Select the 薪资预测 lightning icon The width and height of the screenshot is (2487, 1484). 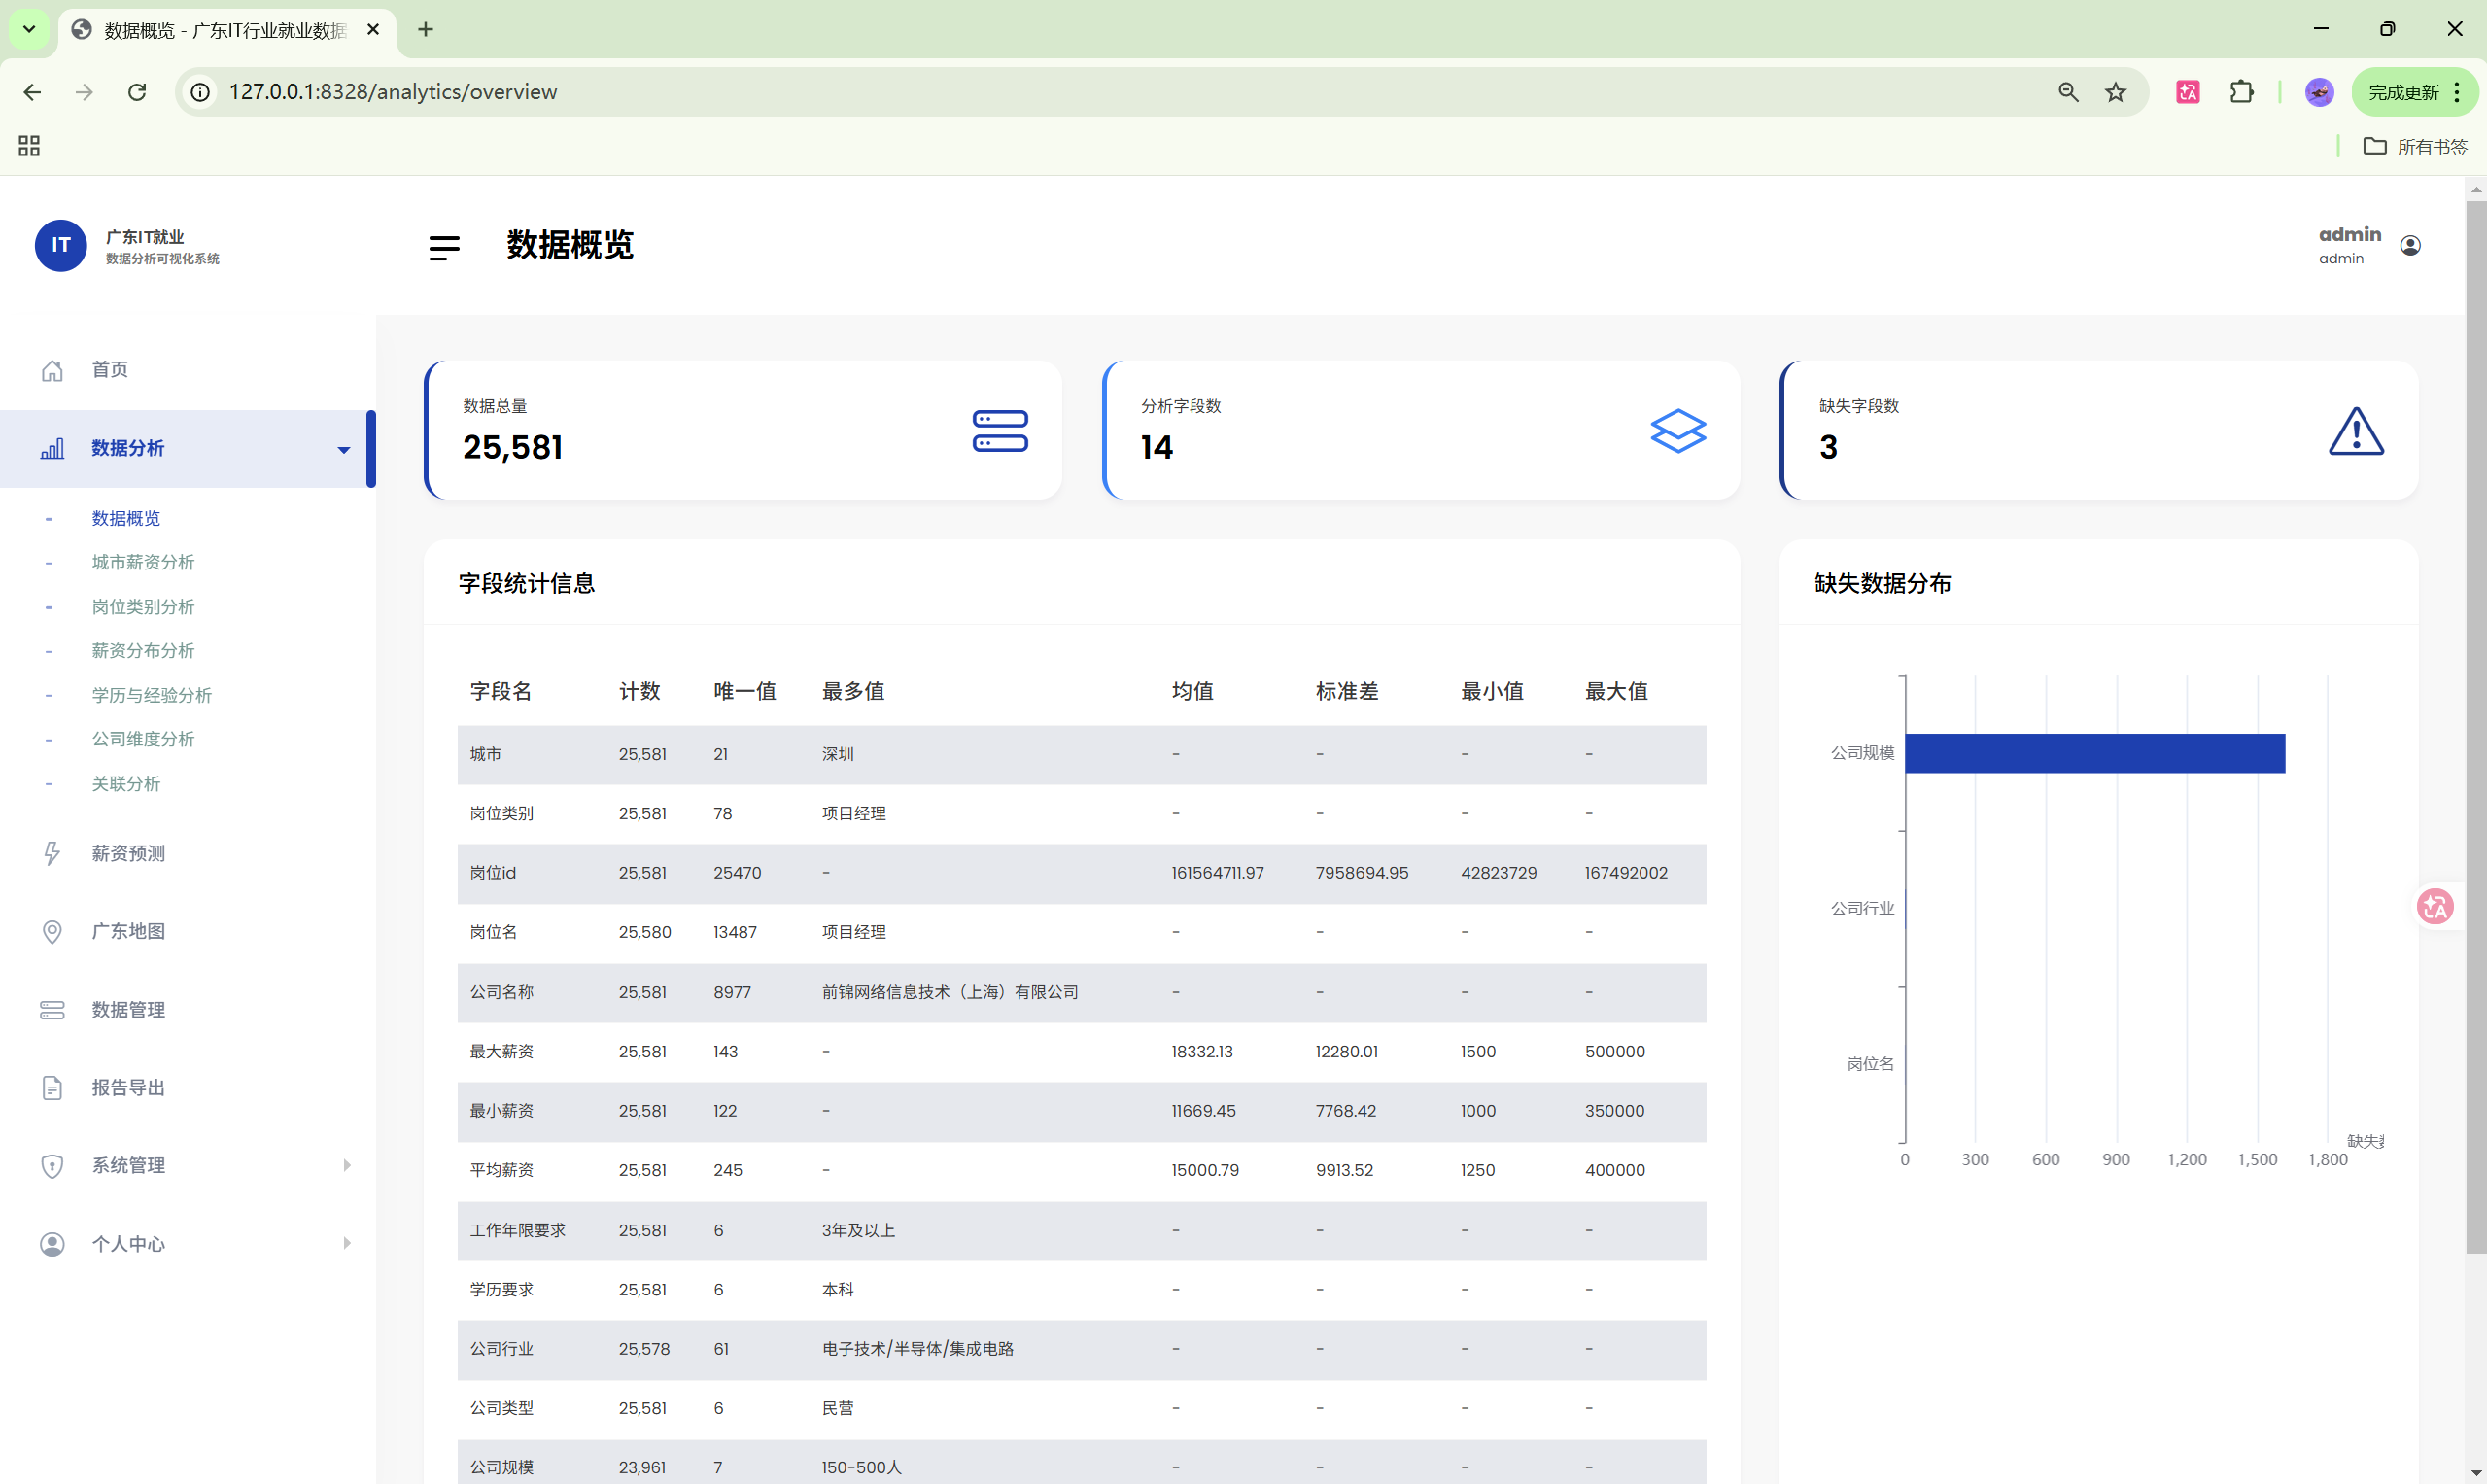(x=52, y=853)
